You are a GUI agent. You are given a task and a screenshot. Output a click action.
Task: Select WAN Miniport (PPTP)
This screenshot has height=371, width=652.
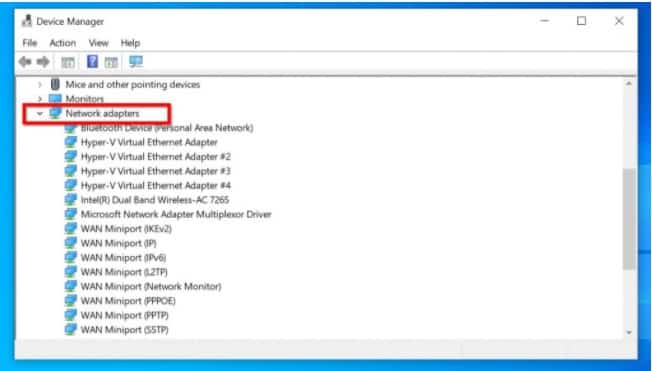pyautogui.click(x=124, y=315)
